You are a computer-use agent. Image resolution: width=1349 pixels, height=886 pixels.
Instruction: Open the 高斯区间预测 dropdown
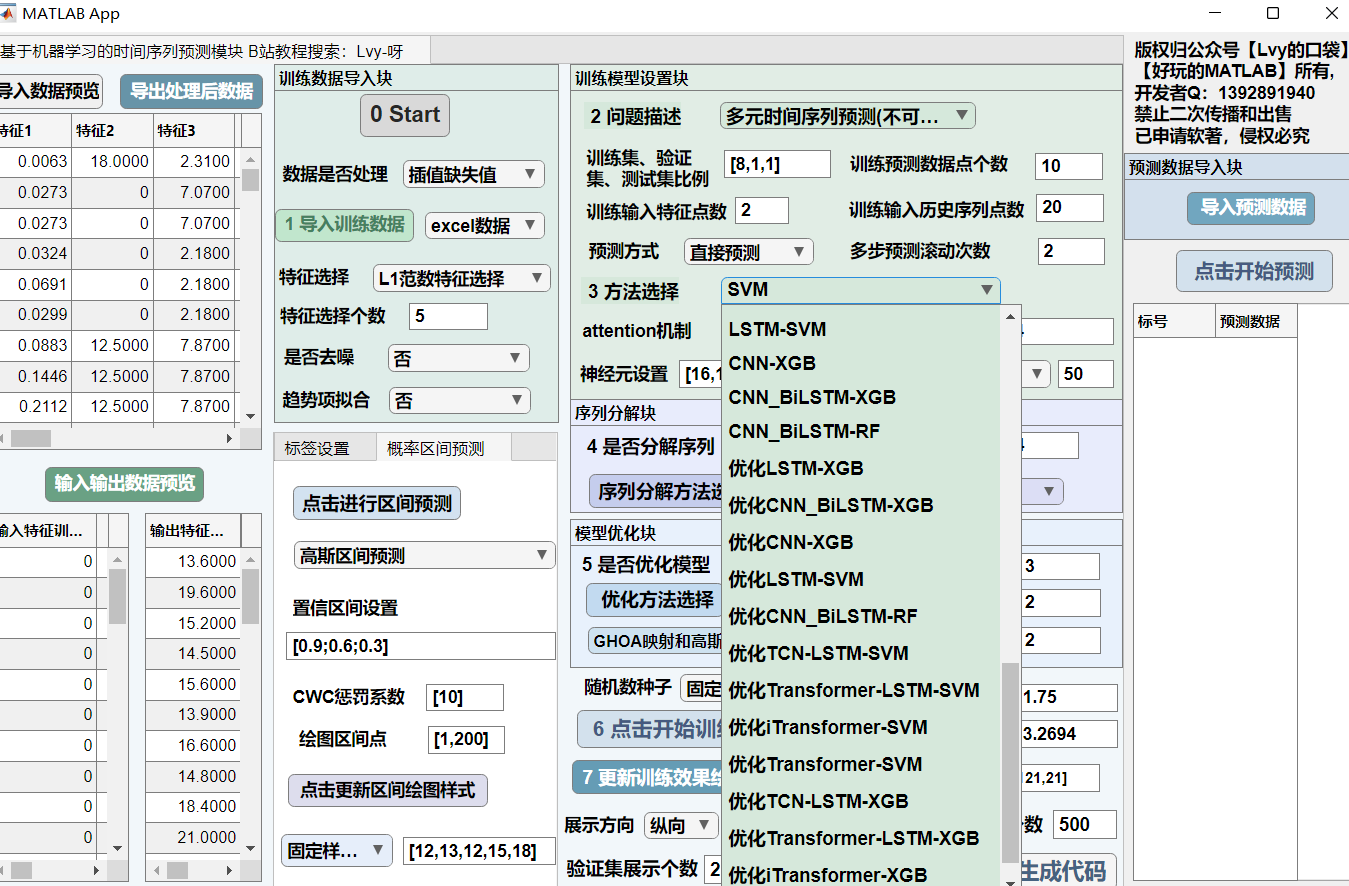click(x=424, y=556)
